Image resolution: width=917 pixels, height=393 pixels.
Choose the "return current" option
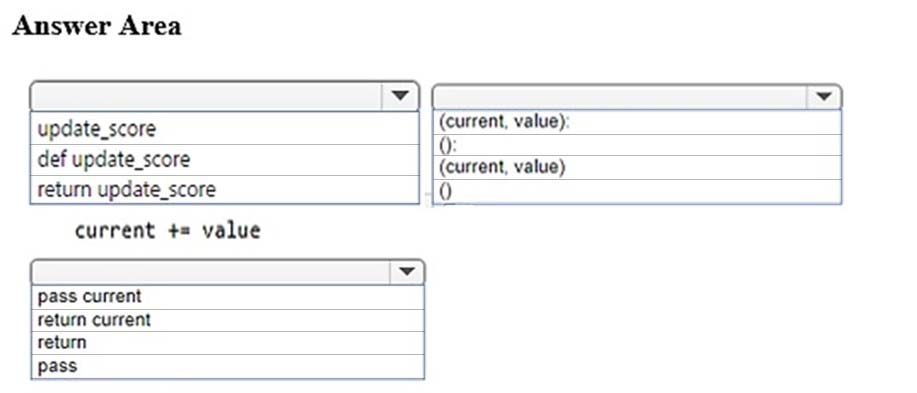coord(227,320)
